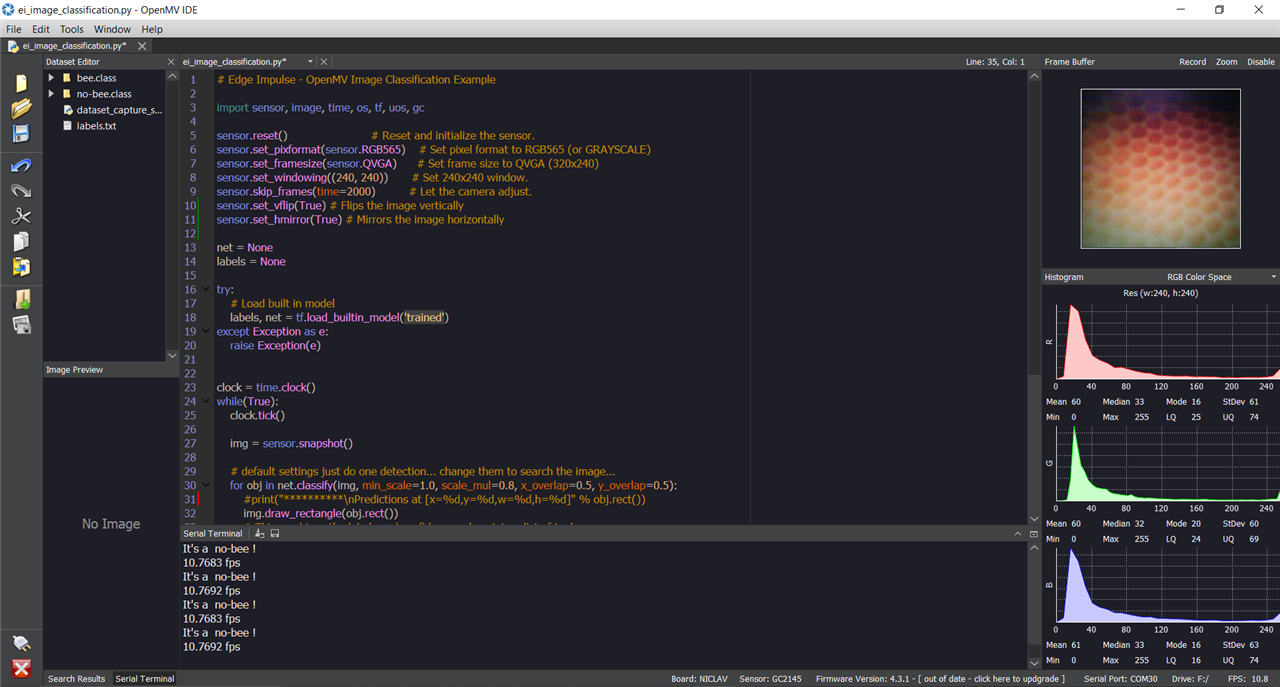Select the ei_image_classification.py file tab
This screenshot has height=687, width=1280.
click(73, 46)
